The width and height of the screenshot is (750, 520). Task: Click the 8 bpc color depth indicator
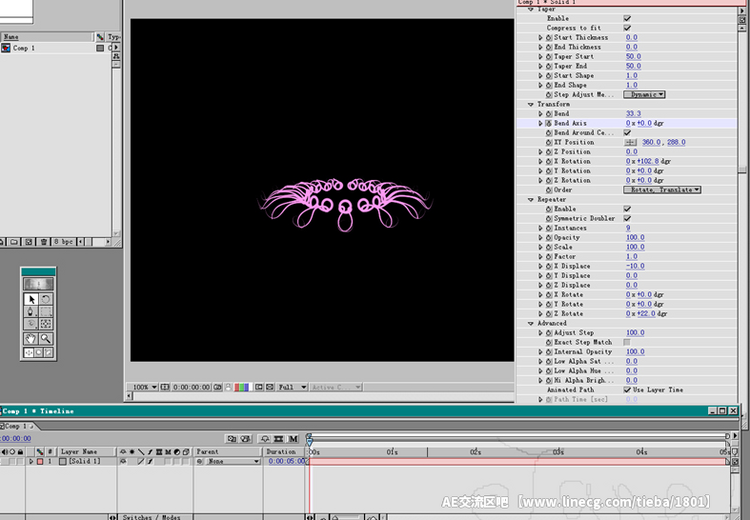point(64,242)
